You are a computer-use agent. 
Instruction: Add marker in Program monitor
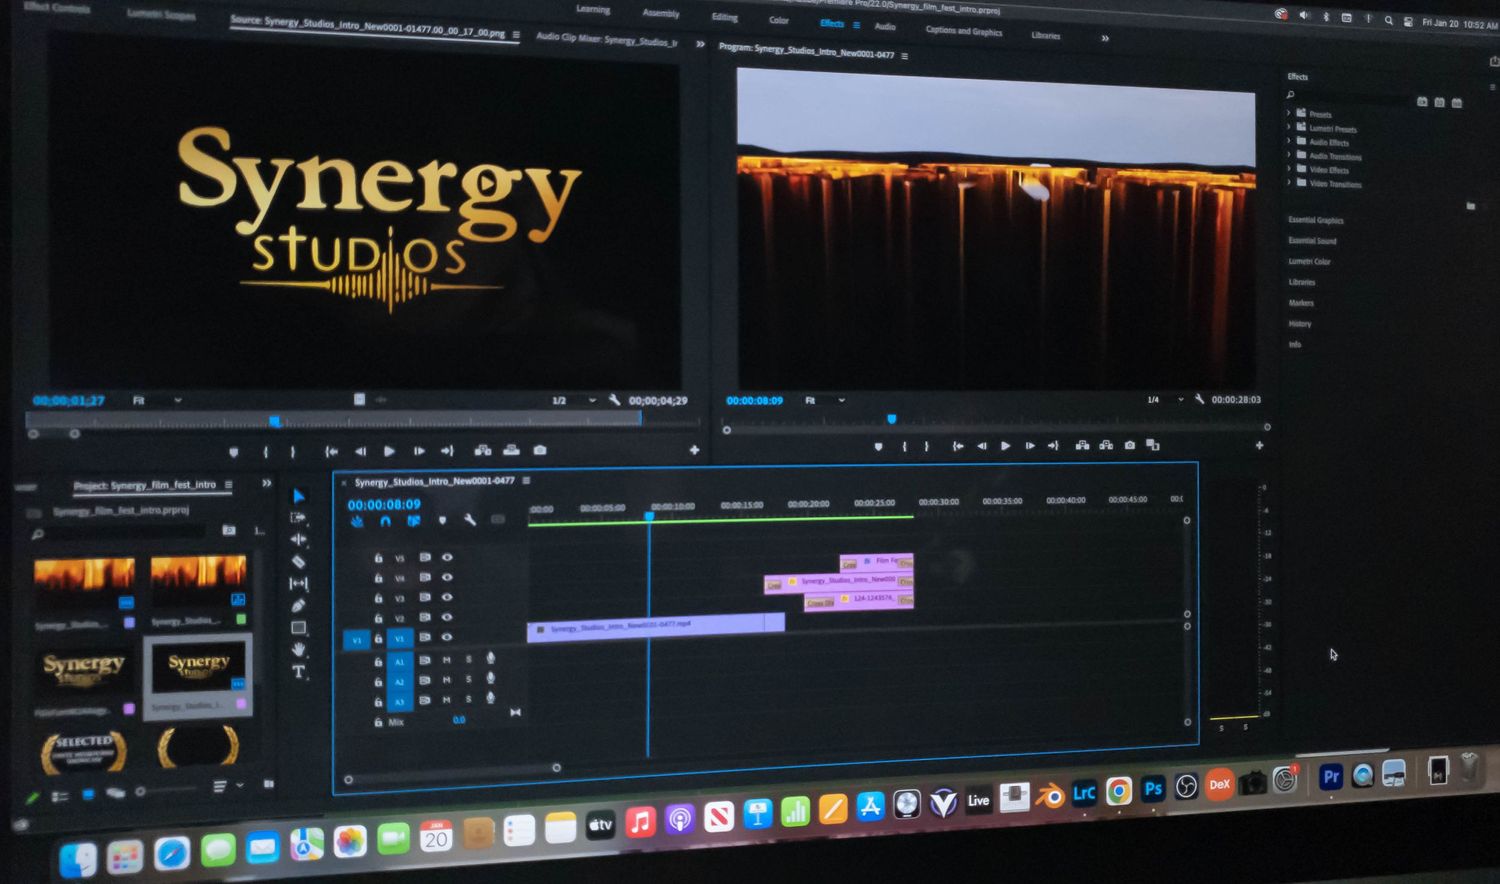coord(878,447)
